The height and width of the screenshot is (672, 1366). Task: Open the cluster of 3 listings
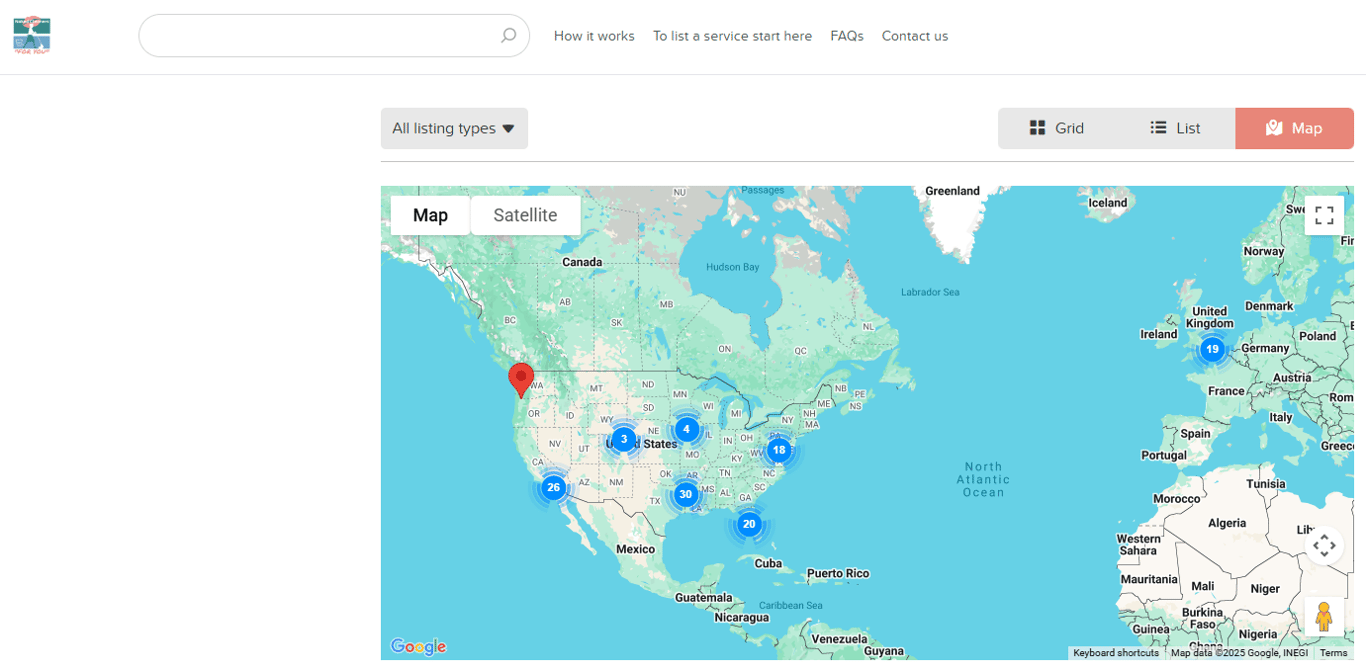tap(623, 439)
